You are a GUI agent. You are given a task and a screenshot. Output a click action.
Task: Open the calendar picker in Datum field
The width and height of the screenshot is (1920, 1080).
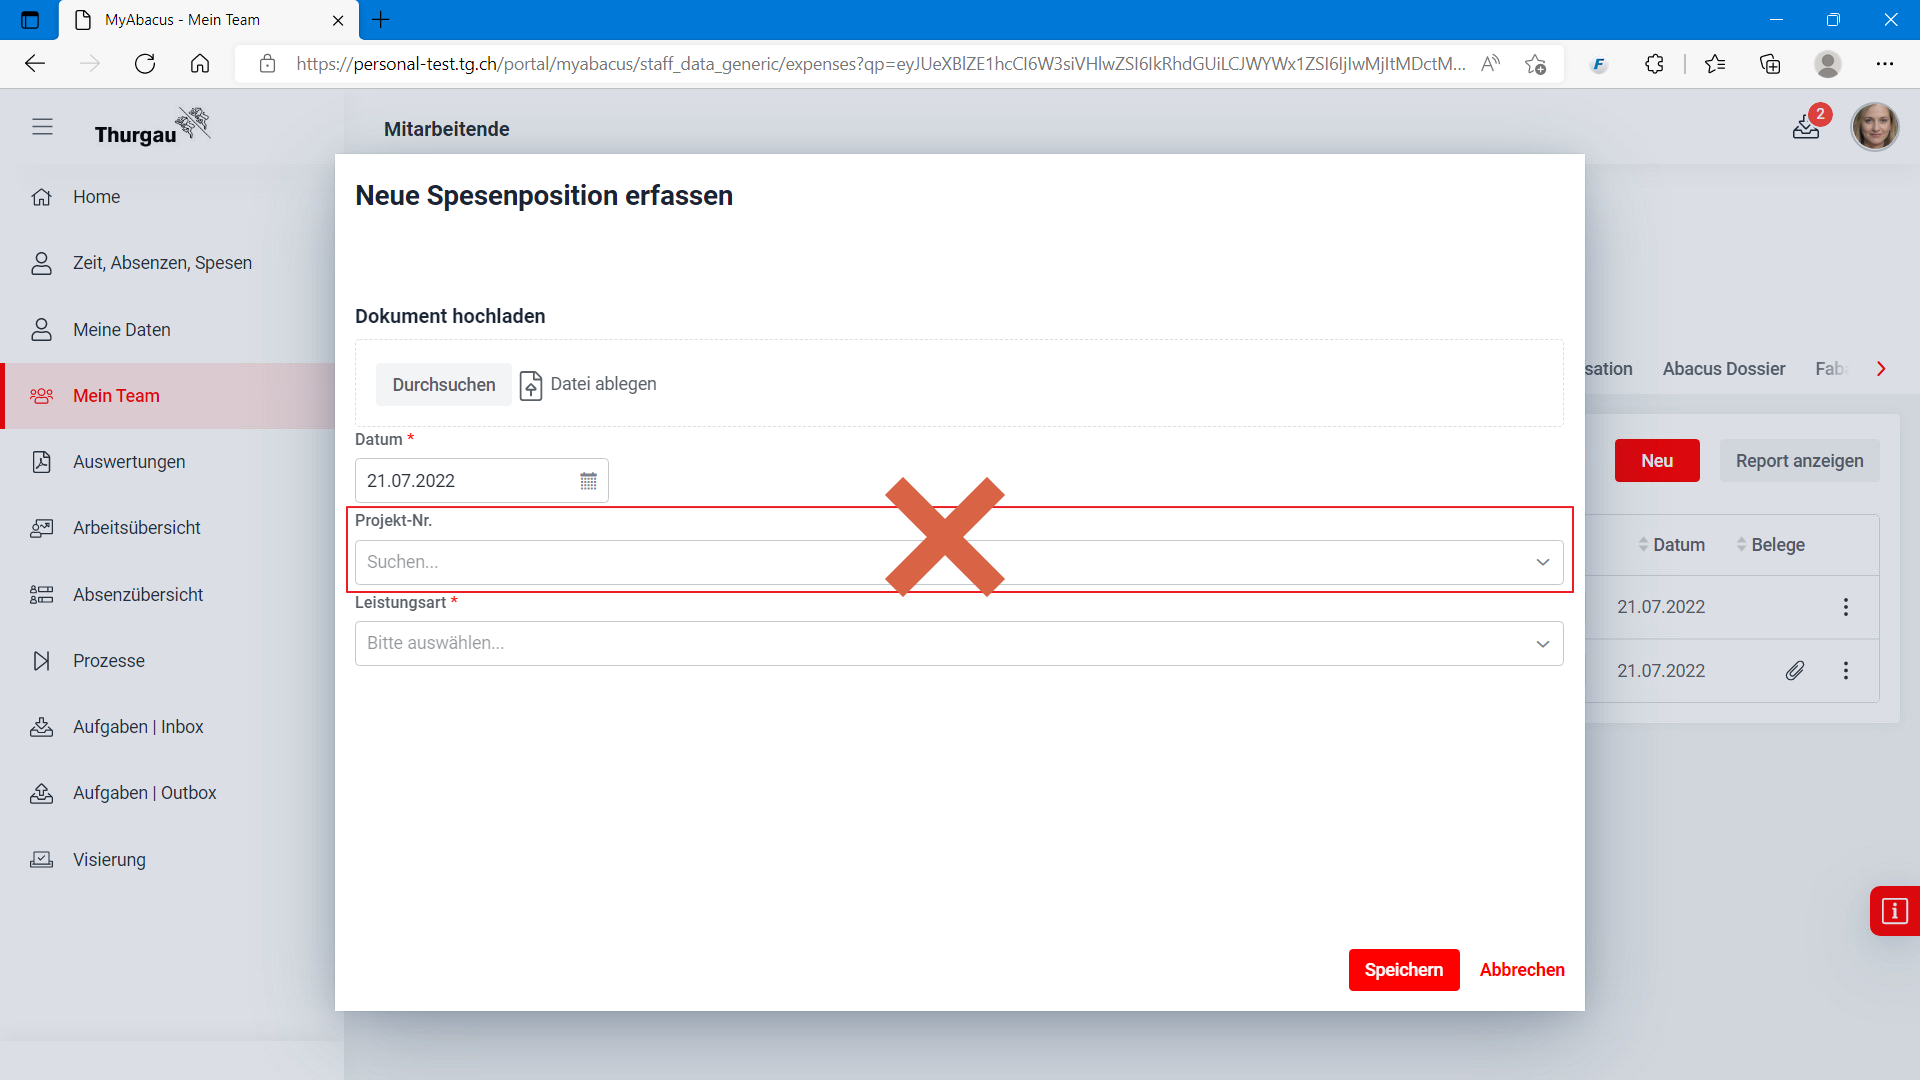point(588,481)
